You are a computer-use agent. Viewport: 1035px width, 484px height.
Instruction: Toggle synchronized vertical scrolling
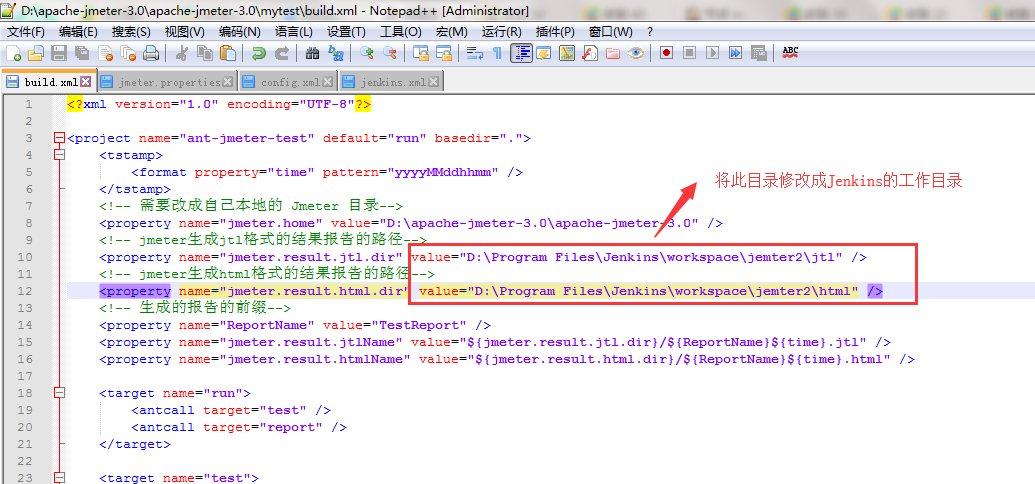(x=420, y=53)
